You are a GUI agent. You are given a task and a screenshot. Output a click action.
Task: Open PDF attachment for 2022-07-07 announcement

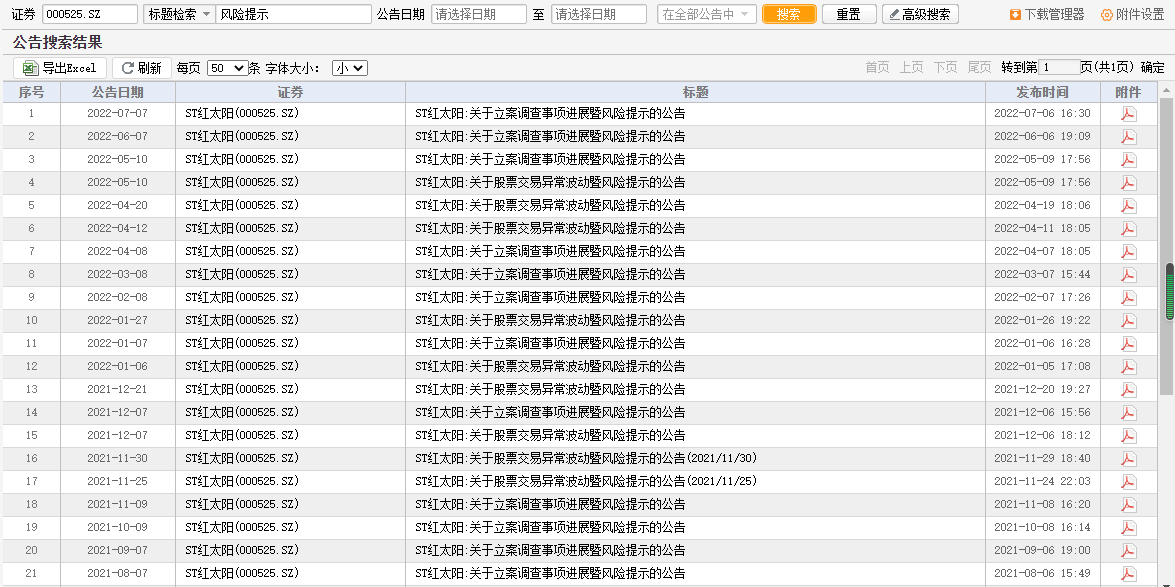pos(1128,113)
